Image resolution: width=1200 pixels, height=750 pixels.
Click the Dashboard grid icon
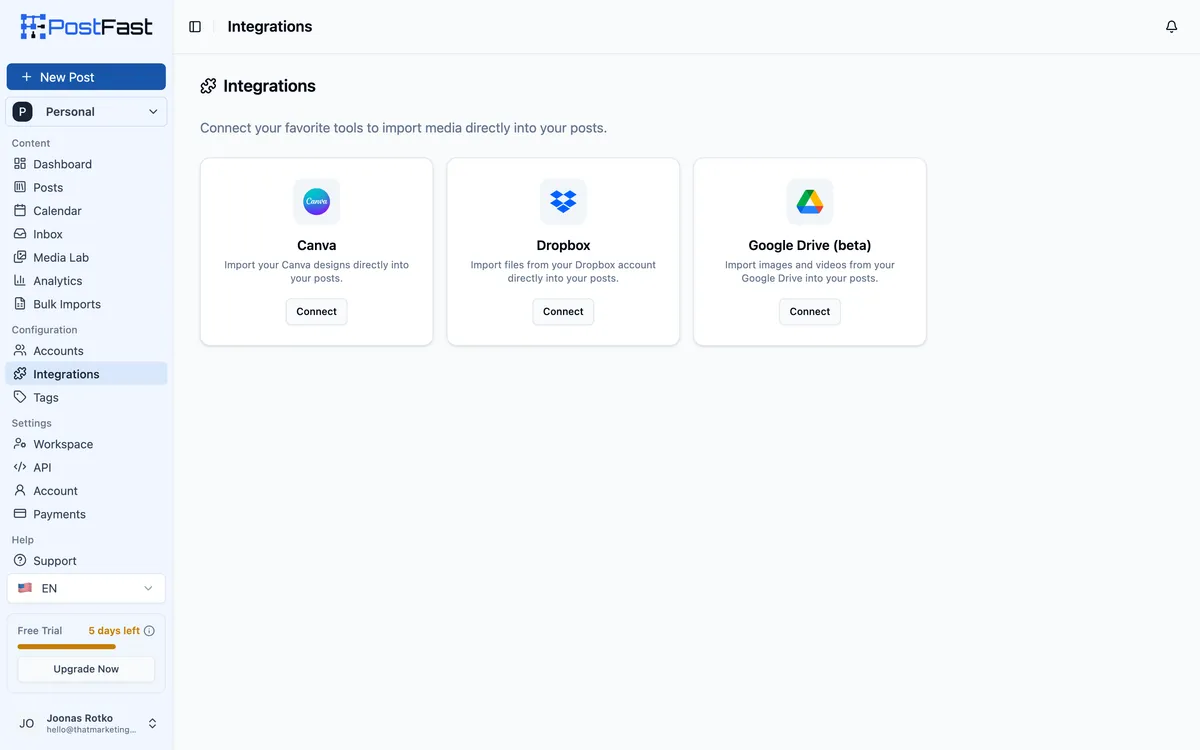[x=20, y=163]
